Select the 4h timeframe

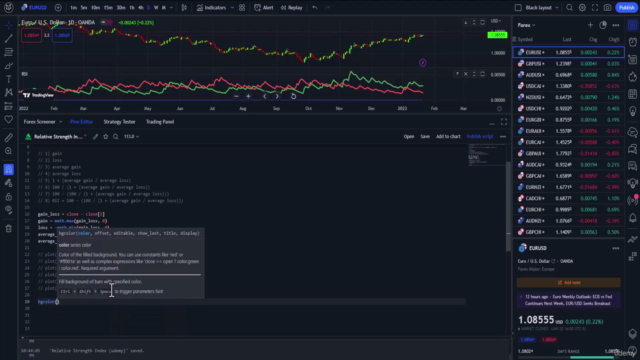[140, 7]
